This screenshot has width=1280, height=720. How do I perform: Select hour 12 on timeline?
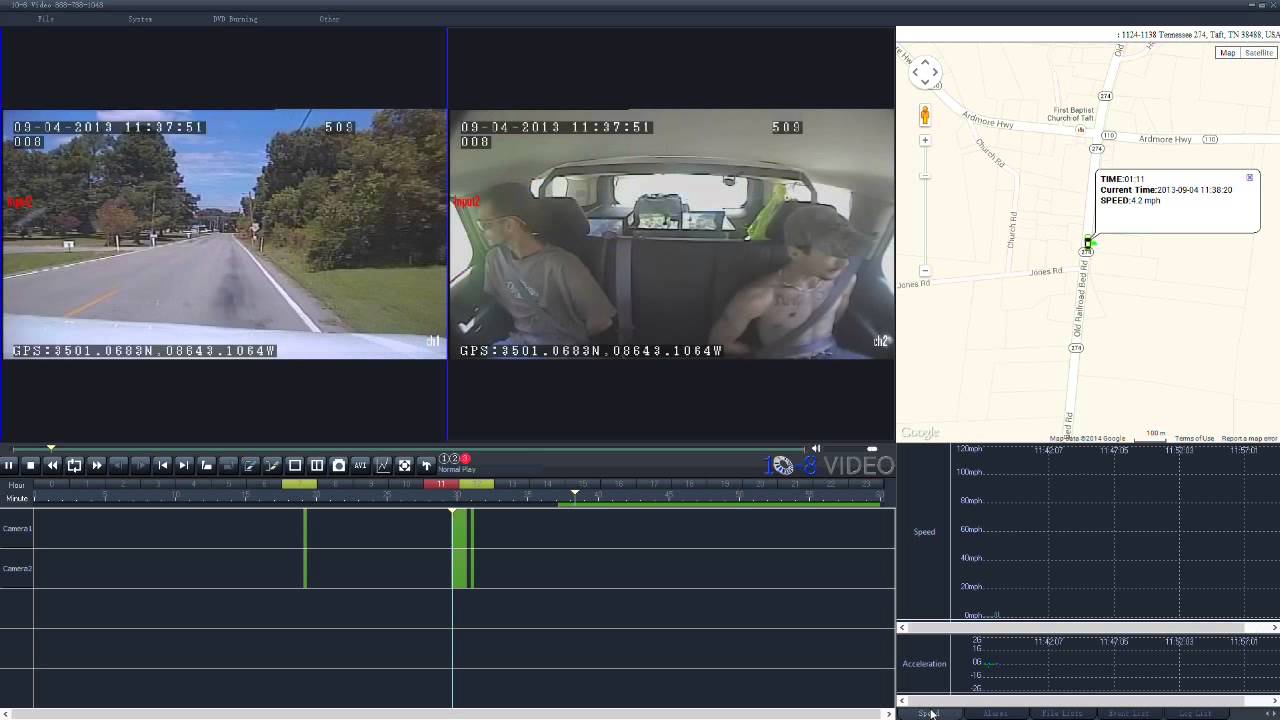click(476, 484)
